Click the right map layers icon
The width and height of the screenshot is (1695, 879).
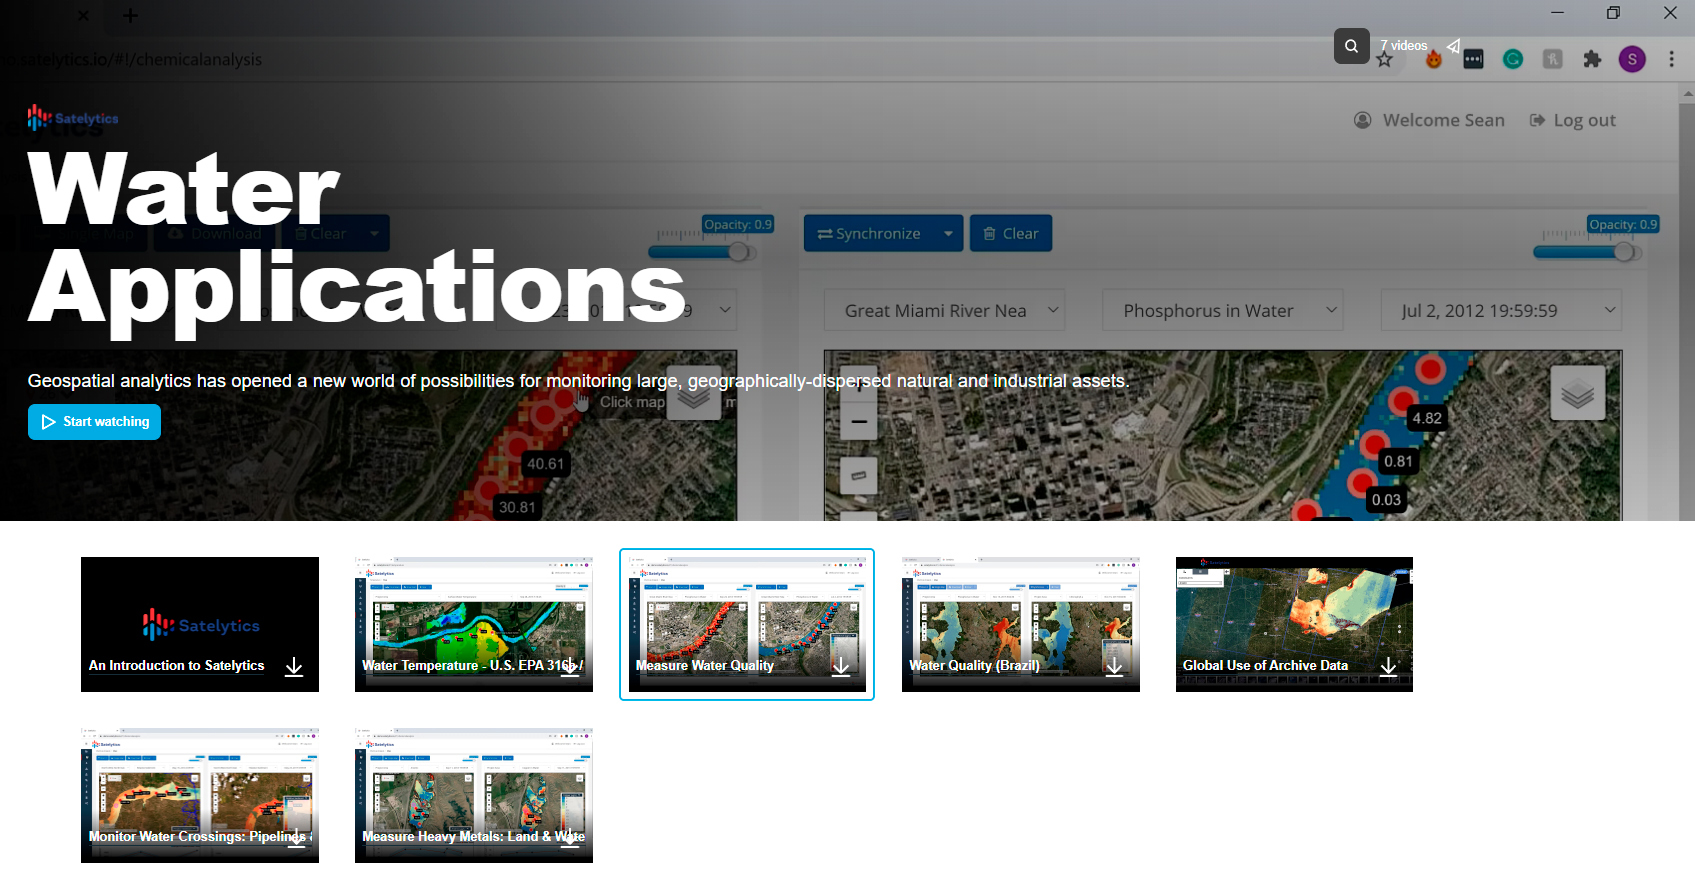pyautogui.click(x=1577, y=393)
